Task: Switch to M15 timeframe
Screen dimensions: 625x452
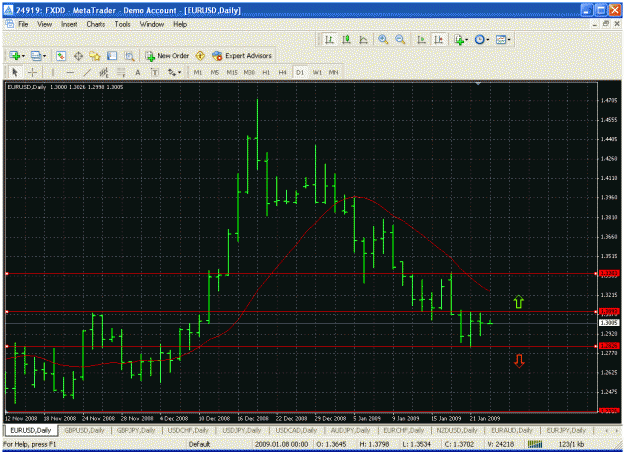Action: (232, 73)
